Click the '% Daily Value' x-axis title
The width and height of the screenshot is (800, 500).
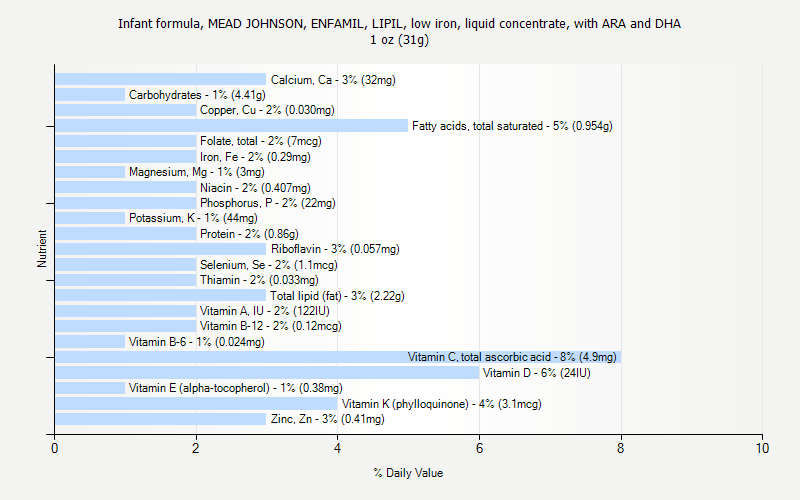click(408, 473)
